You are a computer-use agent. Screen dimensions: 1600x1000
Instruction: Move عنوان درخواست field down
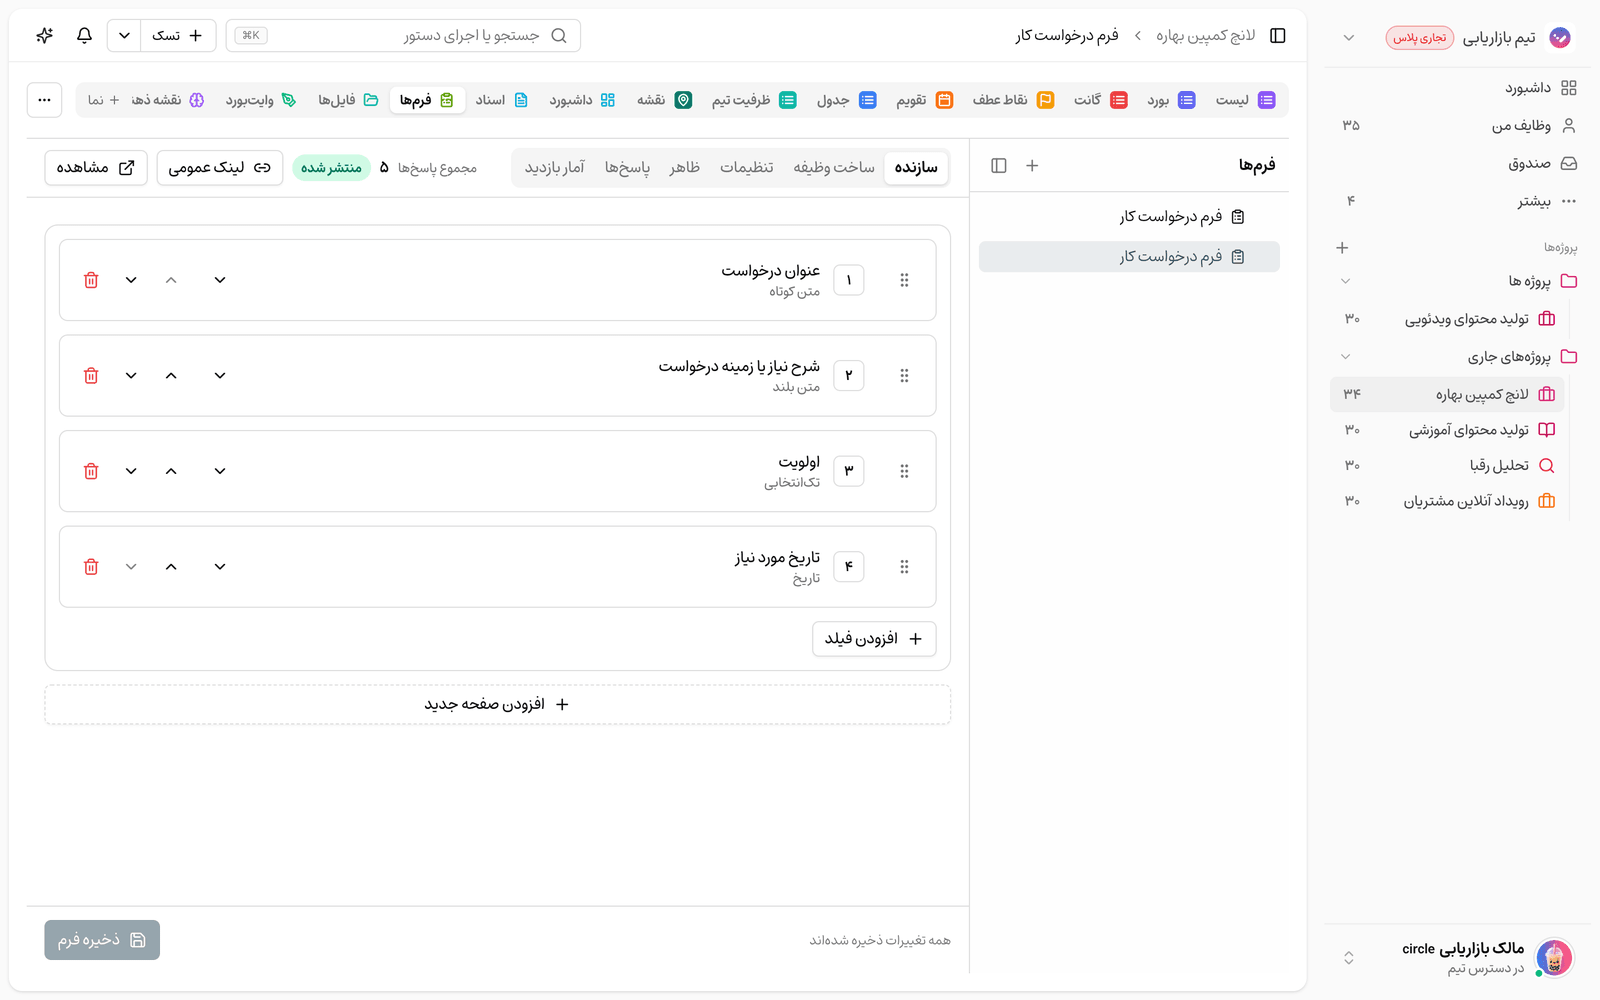point(131,280)
